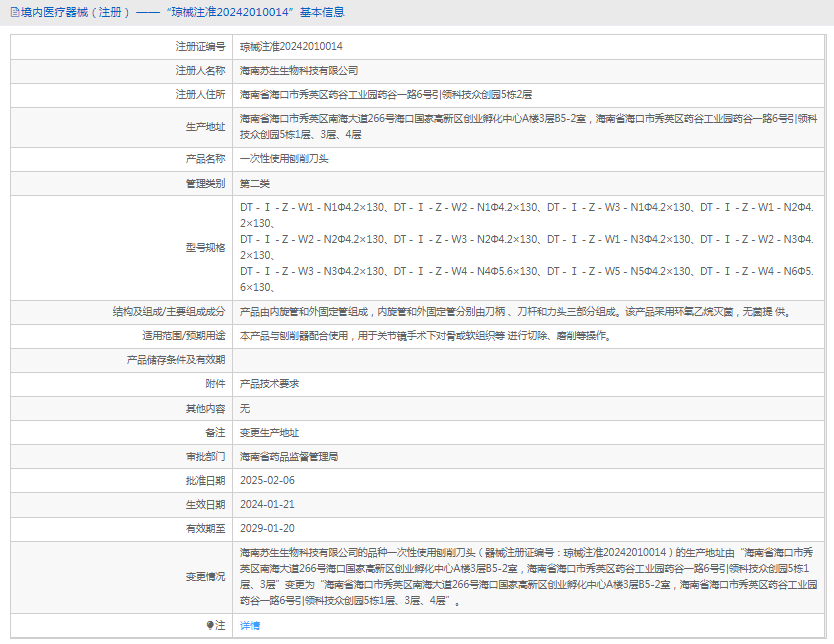Click the 其他内容 row label
This screenshot has width=834, height=644.
click(x=205, y=408)
